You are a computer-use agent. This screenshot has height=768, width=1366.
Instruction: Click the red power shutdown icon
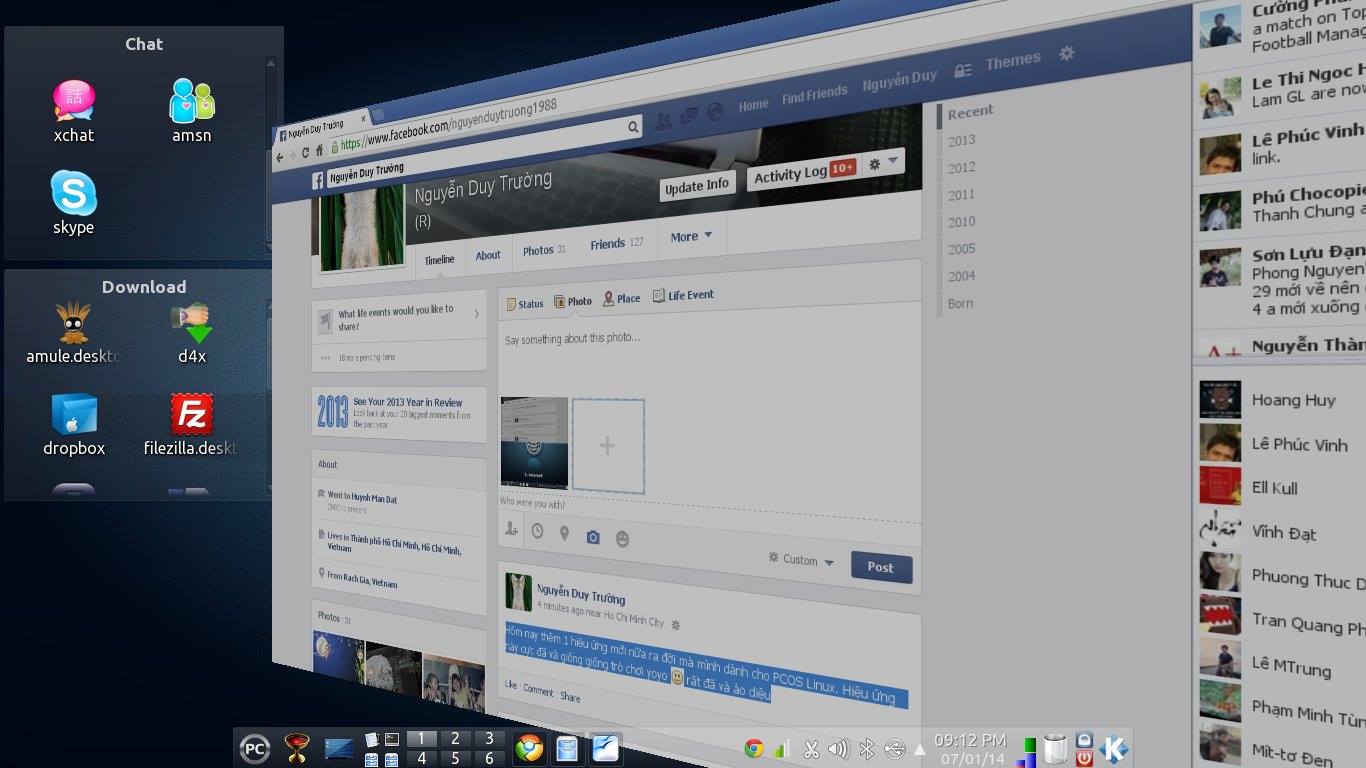[1084, 758]
